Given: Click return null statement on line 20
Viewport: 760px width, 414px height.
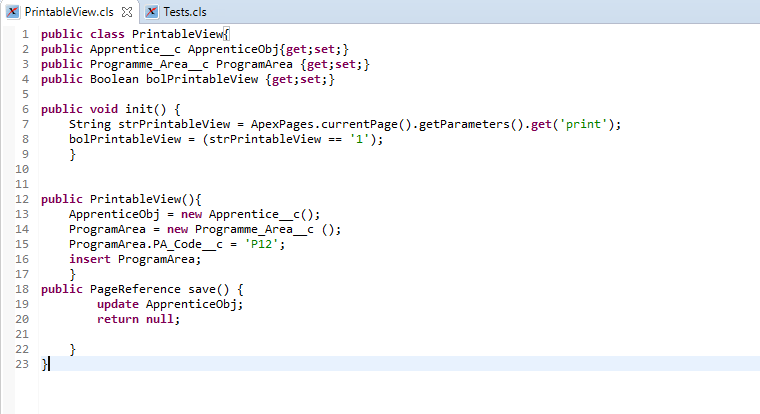Looking at the screenshot, I should [139, 319].
